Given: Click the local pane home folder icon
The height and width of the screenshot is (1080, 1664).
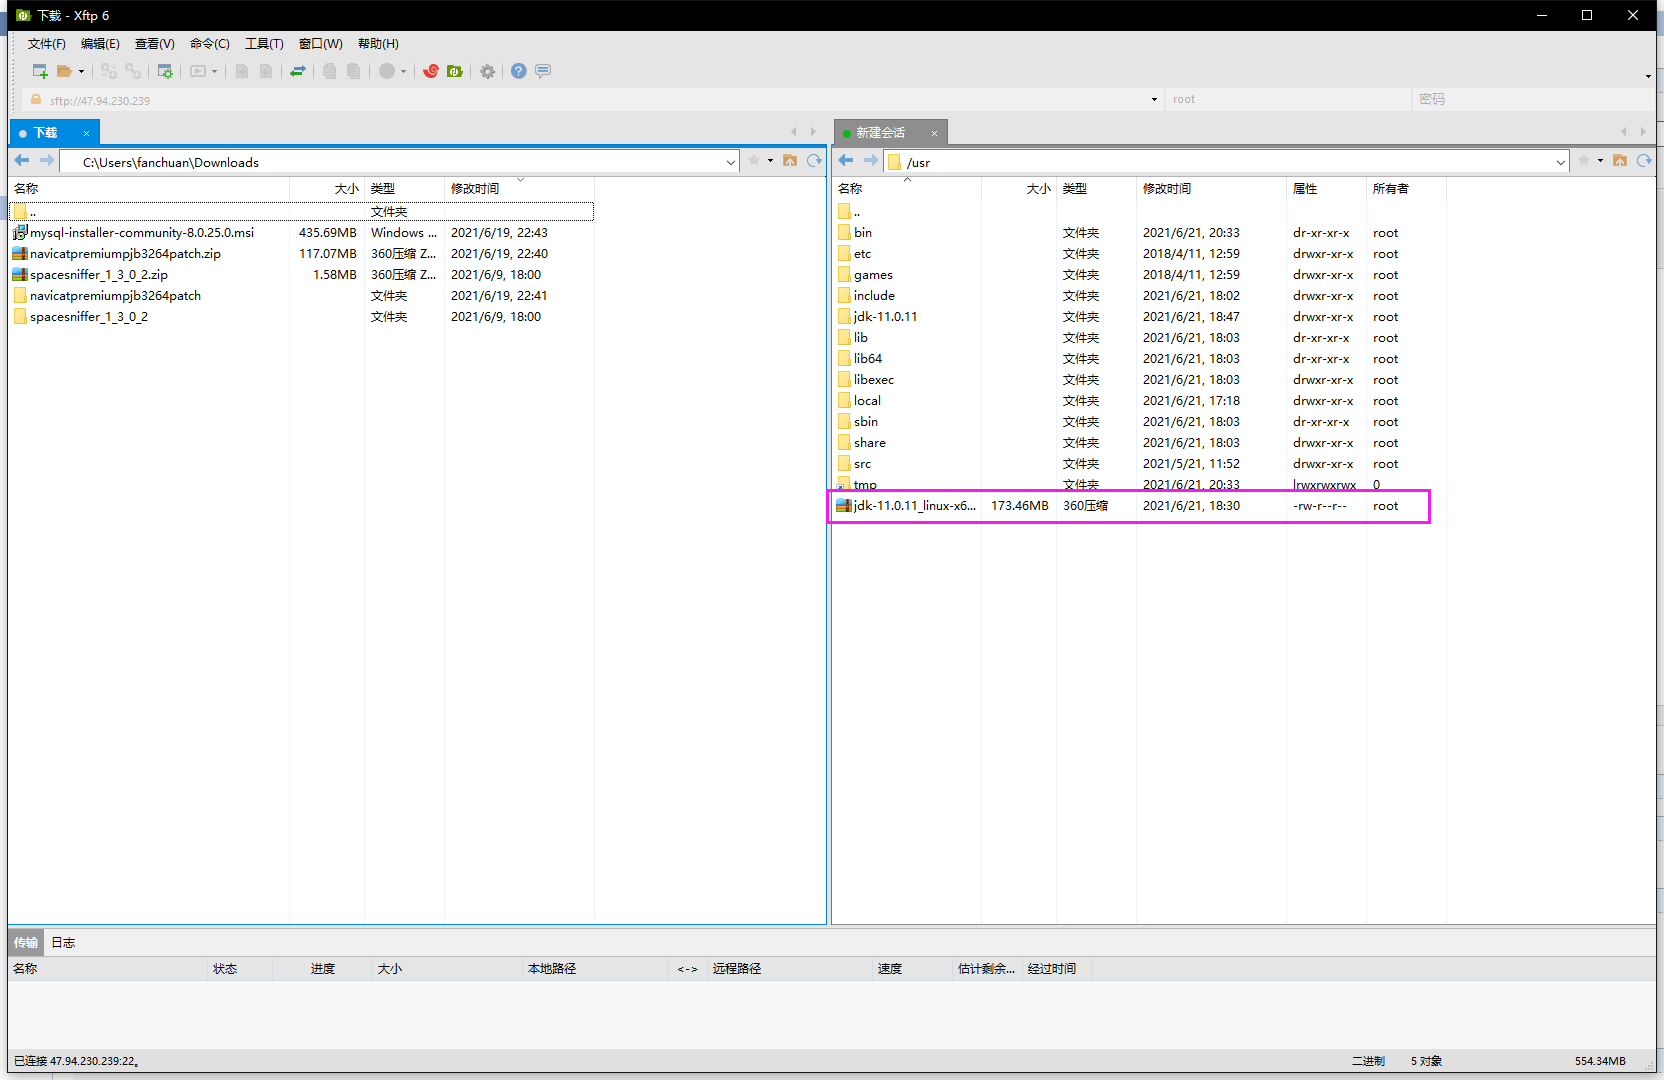Looking at the screenshot, I should coord(790,161).
